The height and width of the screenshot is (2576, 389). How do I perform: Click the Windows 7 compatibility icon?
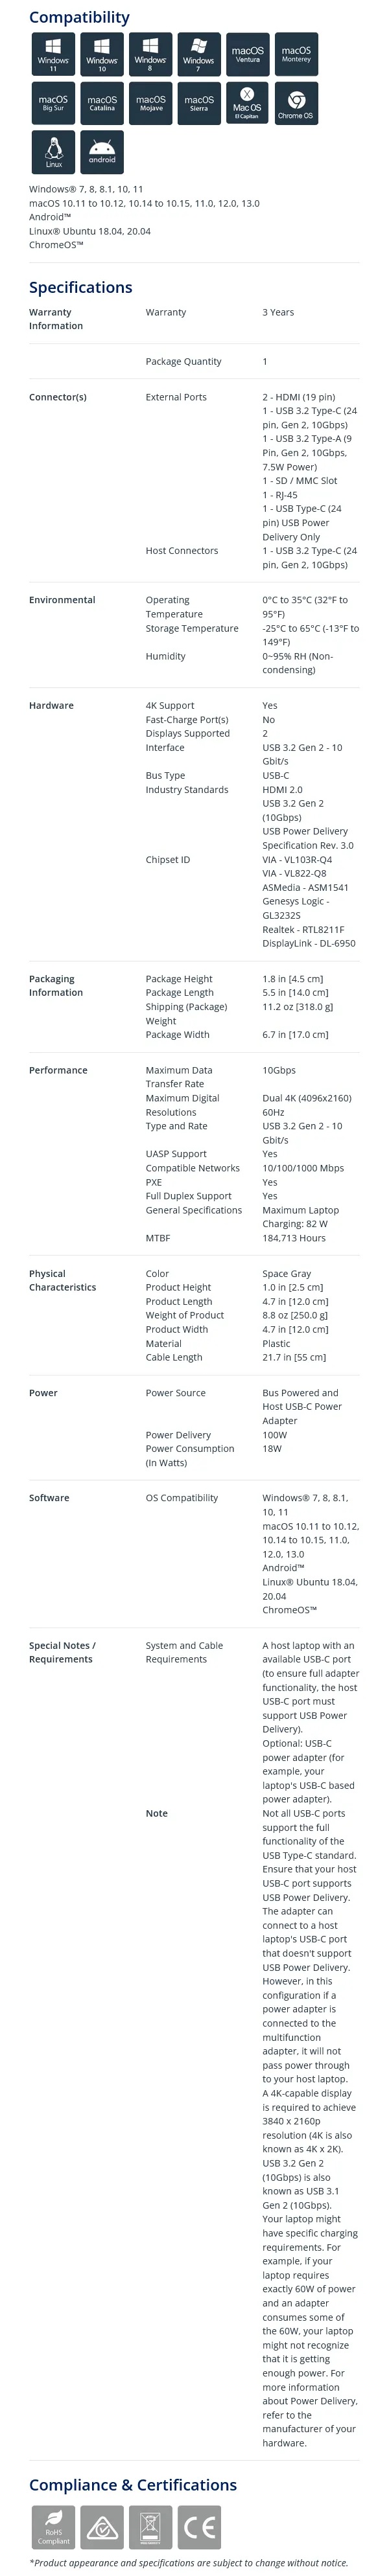(199, 54)
